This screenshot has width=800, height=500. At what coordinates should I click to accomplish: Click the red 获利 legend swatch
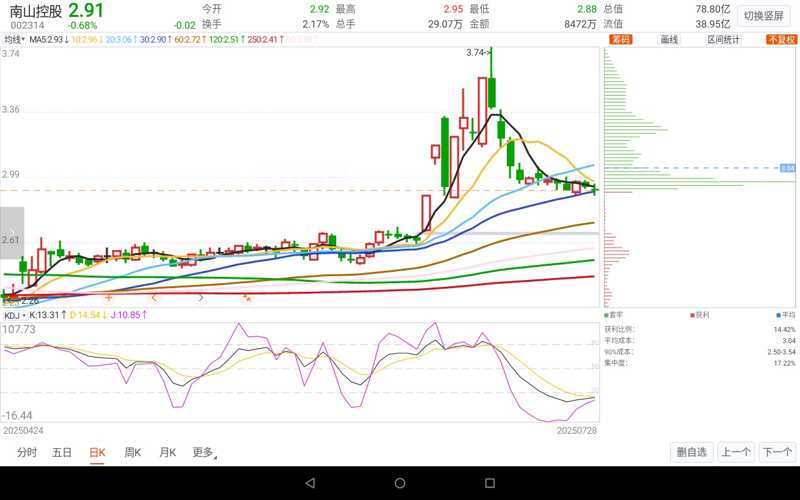coord(692,315)
